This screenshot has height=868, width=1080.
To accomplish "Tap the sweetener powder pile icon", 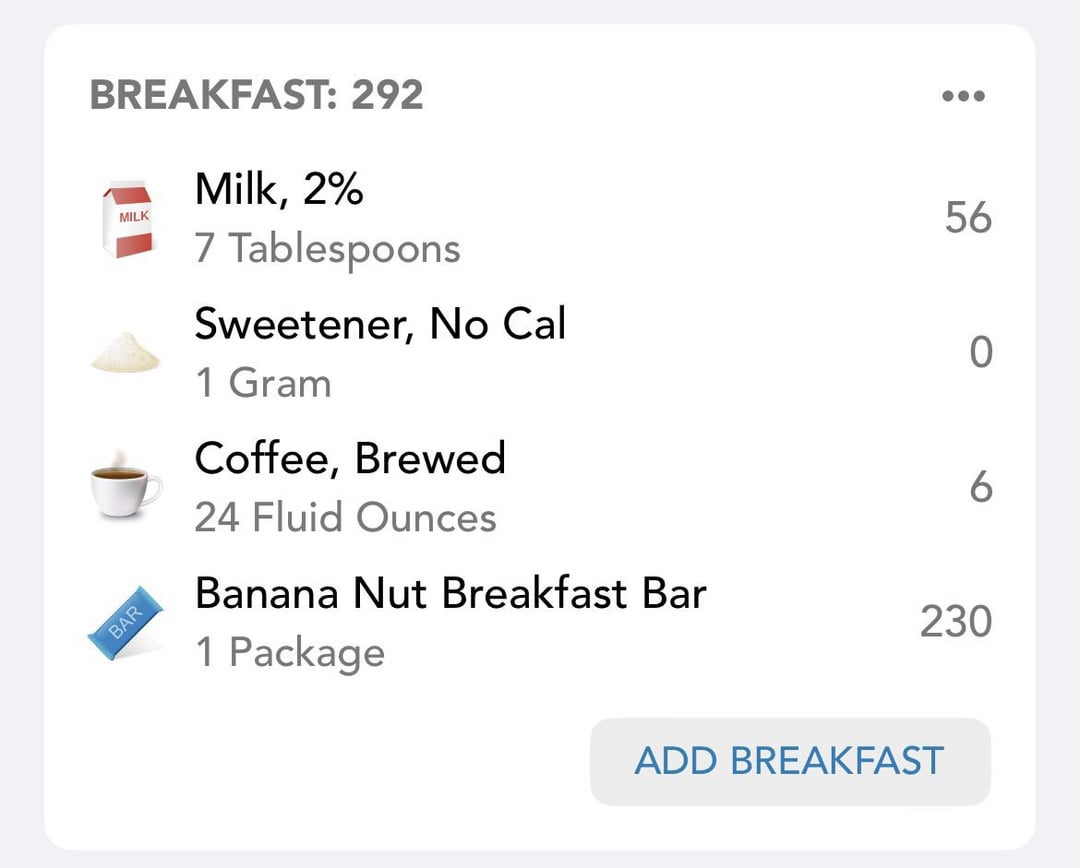I will pos(125,352).
